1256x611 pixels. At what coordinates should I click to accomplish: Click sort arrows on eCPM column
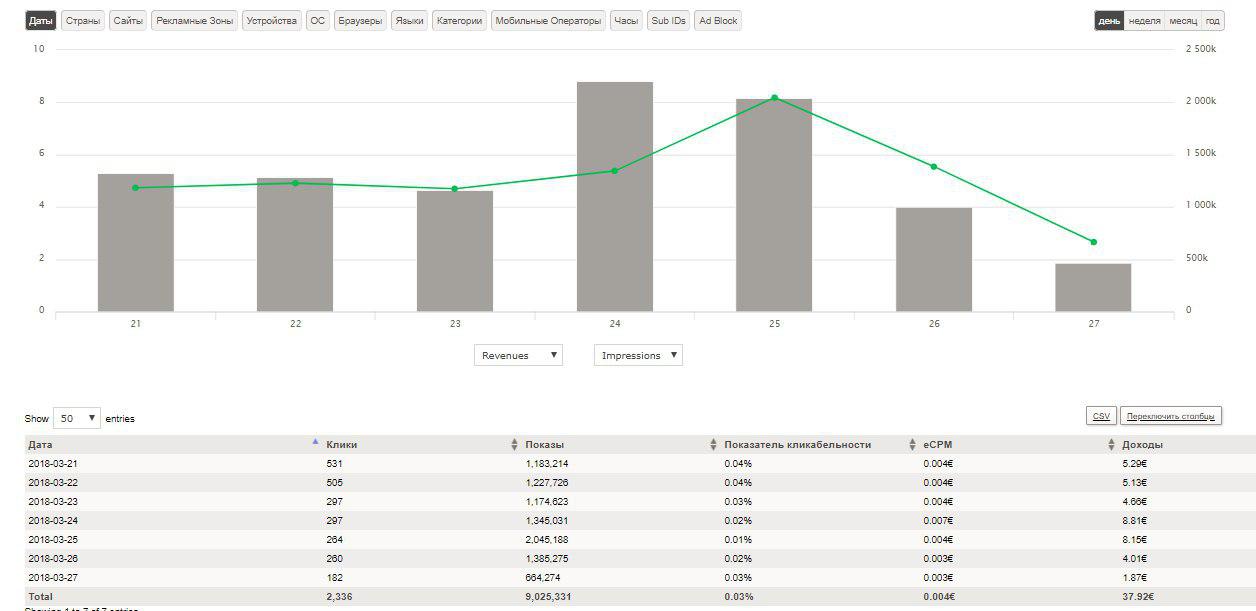pos(1111,445)
